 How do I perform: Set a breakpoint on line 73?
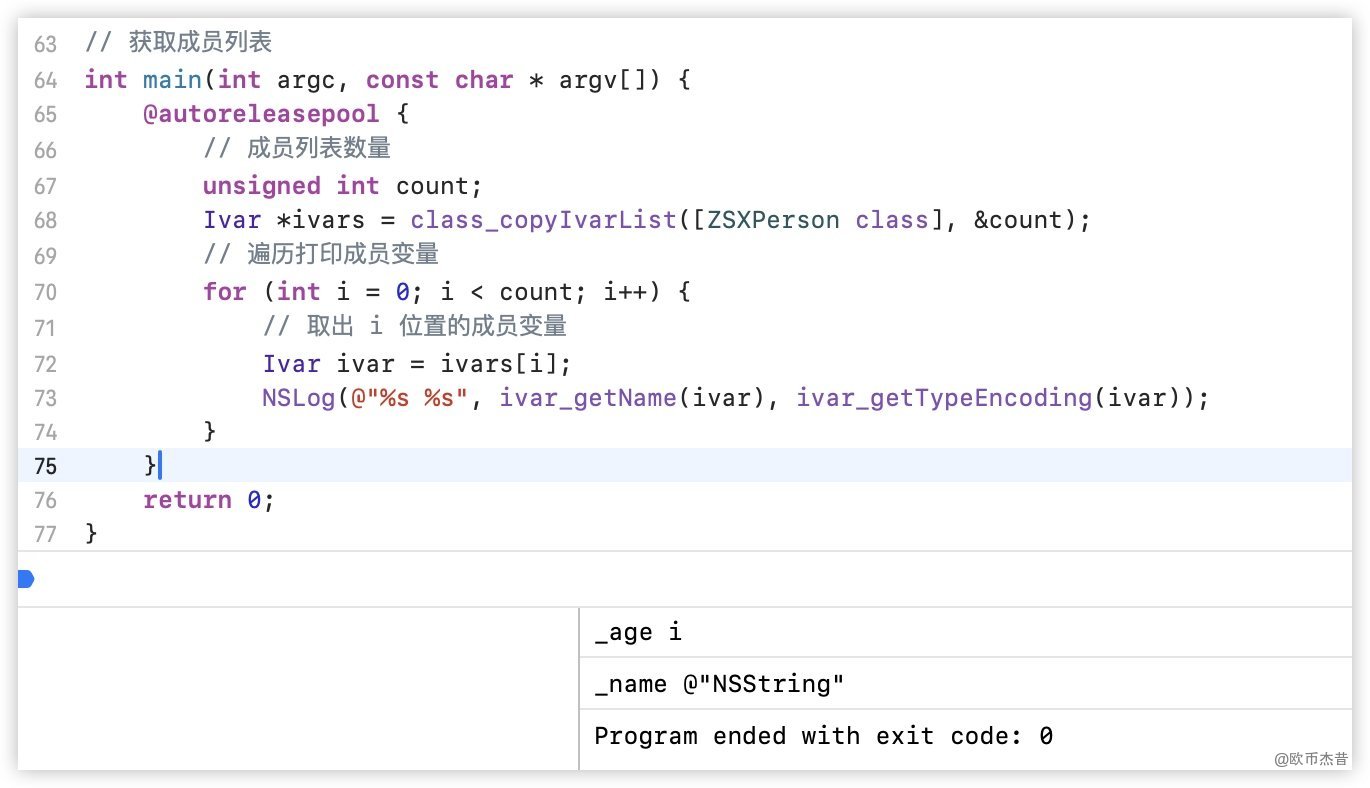pyautogui.click(x=45, y=398)
